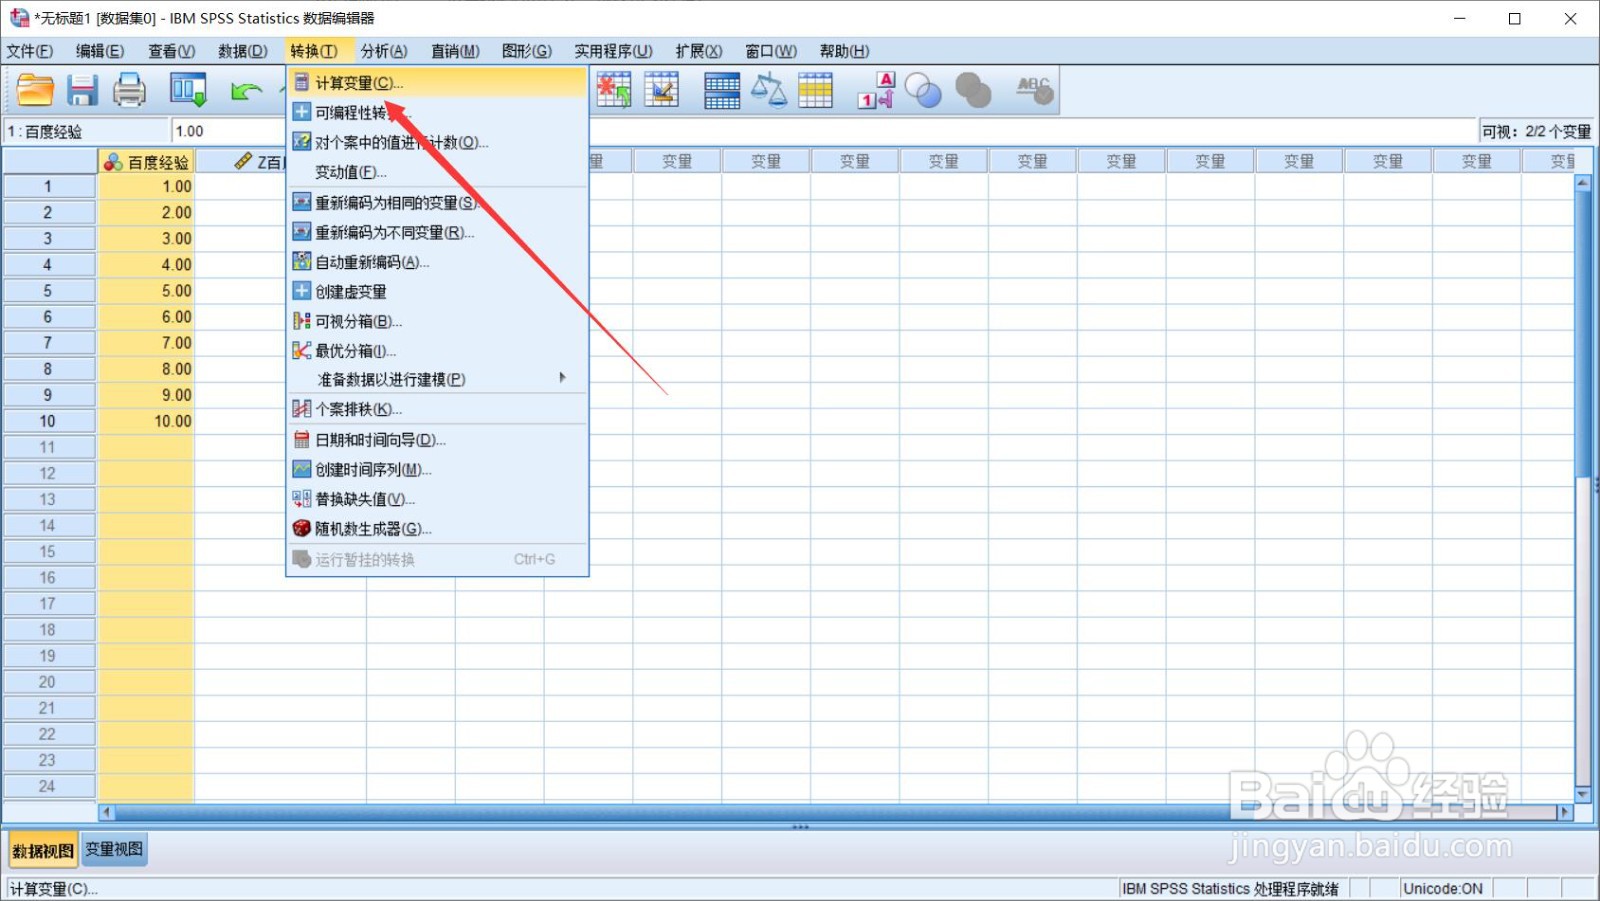Choose 创建虚变量 menu entry
The image size is (1600, 901).
(x=437, y=292)
